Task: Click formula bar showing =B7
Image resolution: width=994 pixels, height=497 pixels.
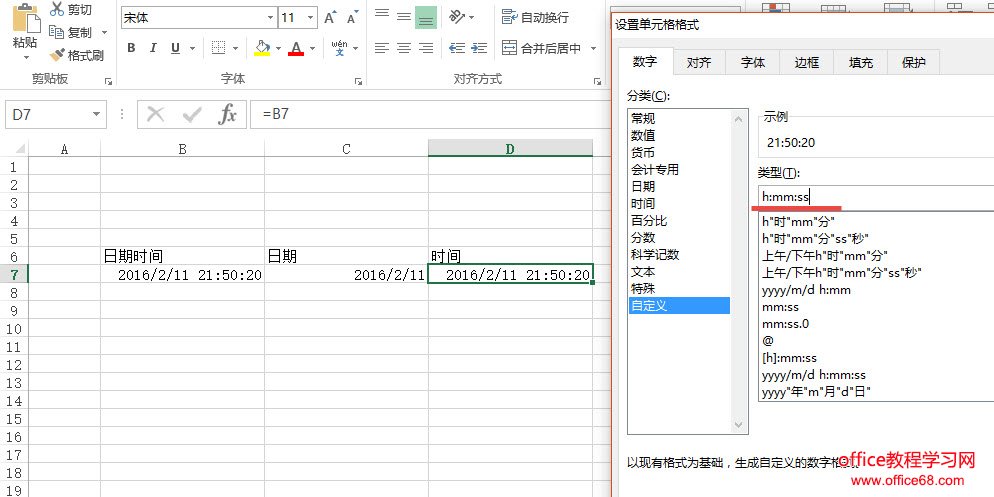Action: coord(430,115)
